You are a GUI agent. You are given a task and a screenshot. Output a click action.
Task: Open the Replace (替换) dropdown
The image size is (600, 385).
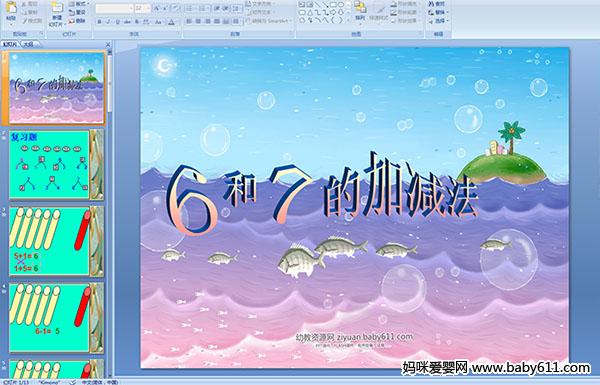[439, 12]
